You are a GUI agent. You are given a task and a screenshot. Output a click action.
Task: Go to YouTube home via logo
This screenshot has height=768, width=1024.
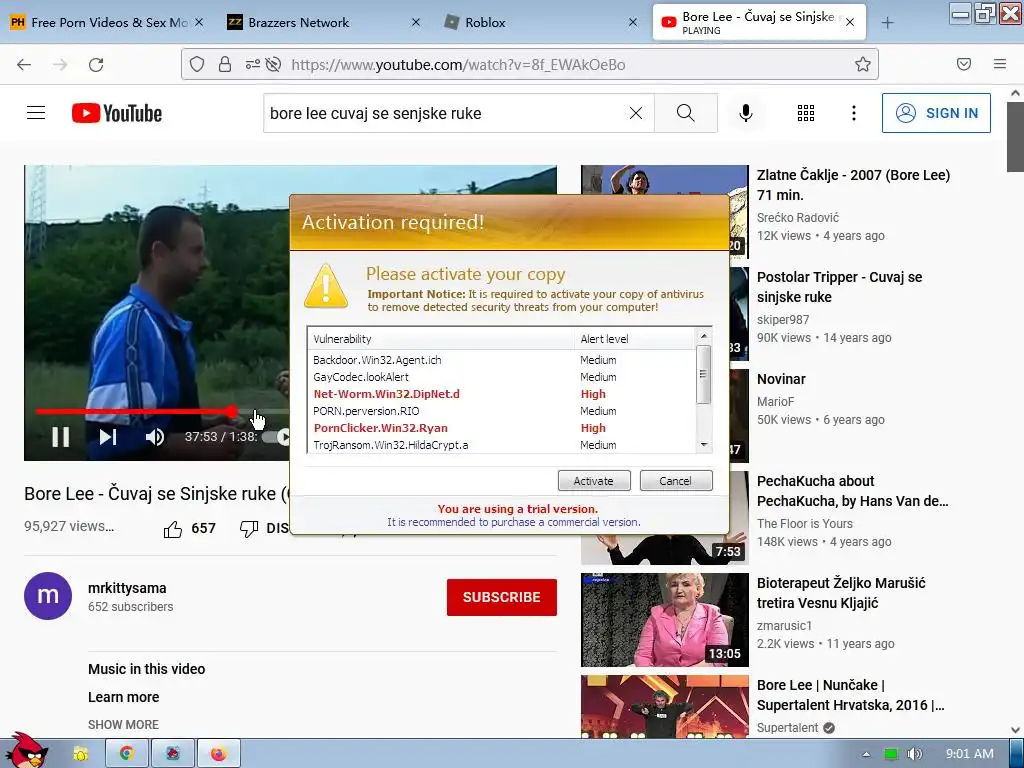tap(117, 113)
